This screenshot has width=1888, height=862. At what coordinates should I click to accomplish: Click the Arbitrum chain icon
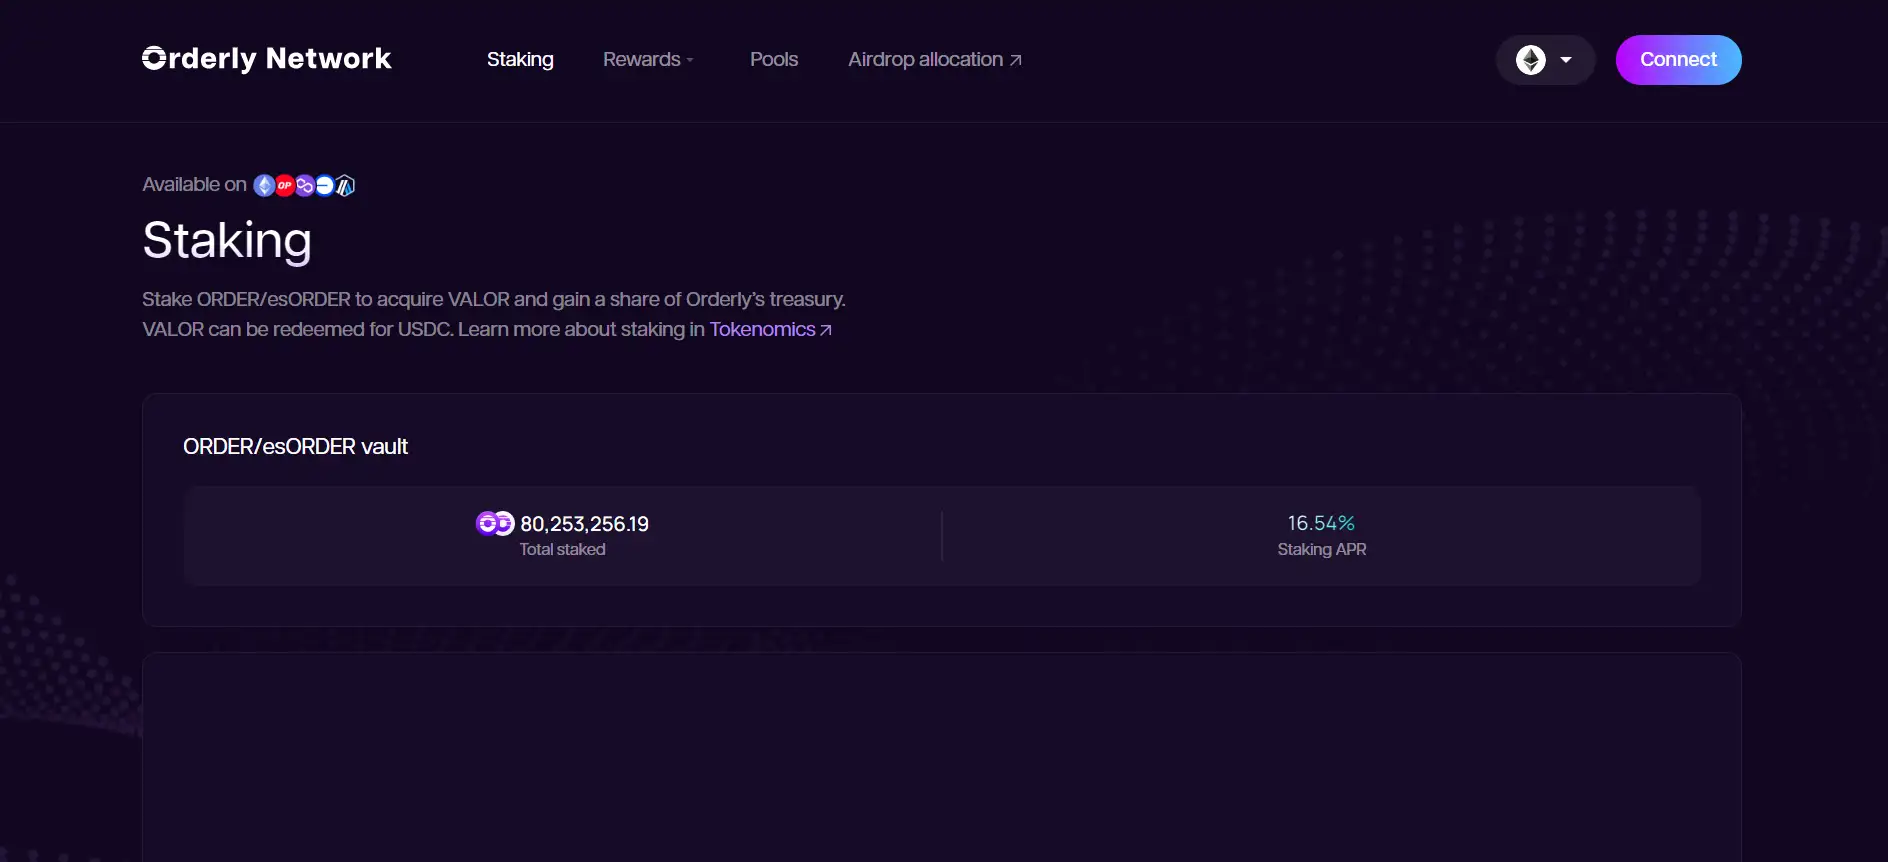tap(346, 186)
